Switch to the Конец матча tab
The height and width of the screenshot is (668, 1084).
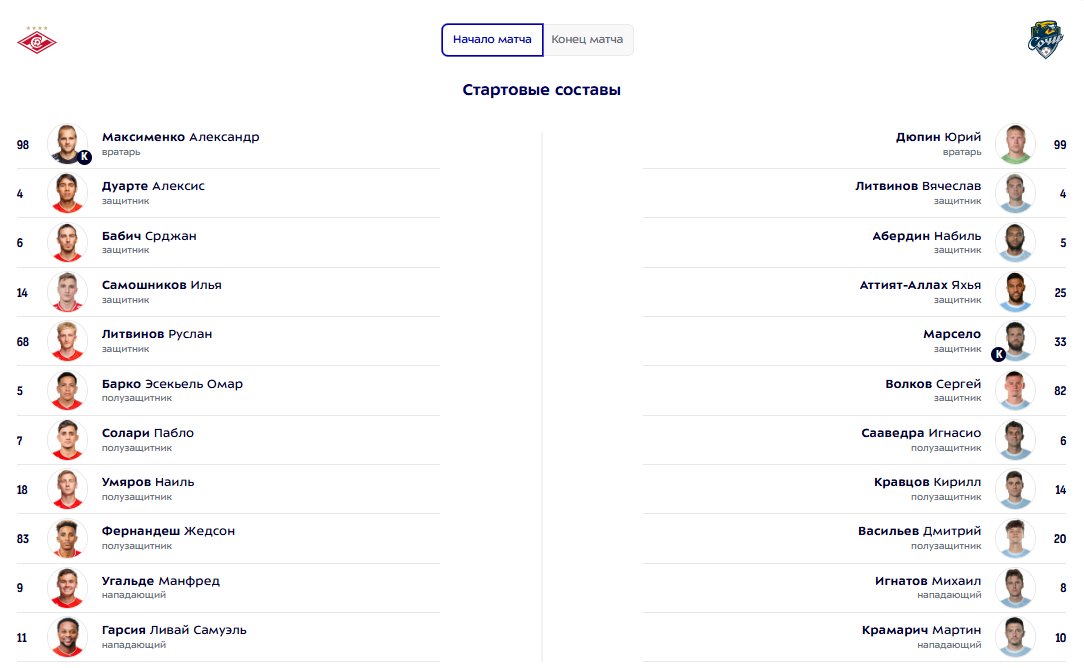click(x=587, y=40)
